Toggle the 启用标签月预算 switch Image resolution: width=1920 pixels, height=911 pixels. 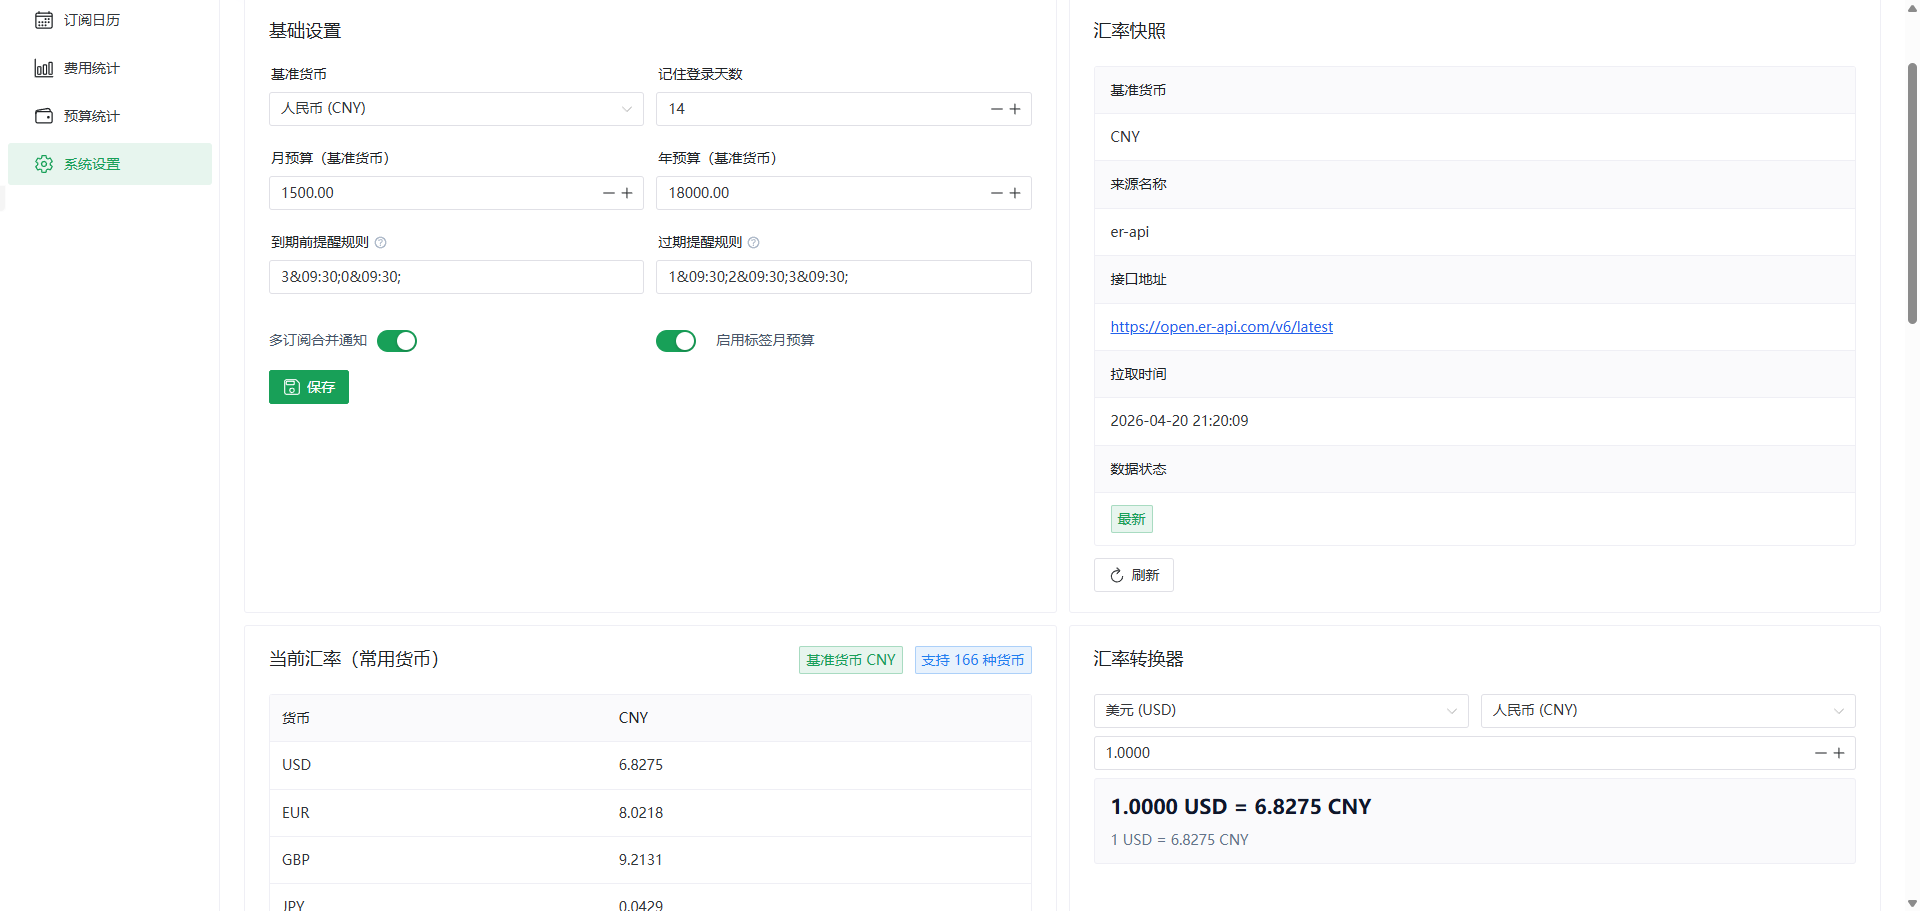point(676,341)
